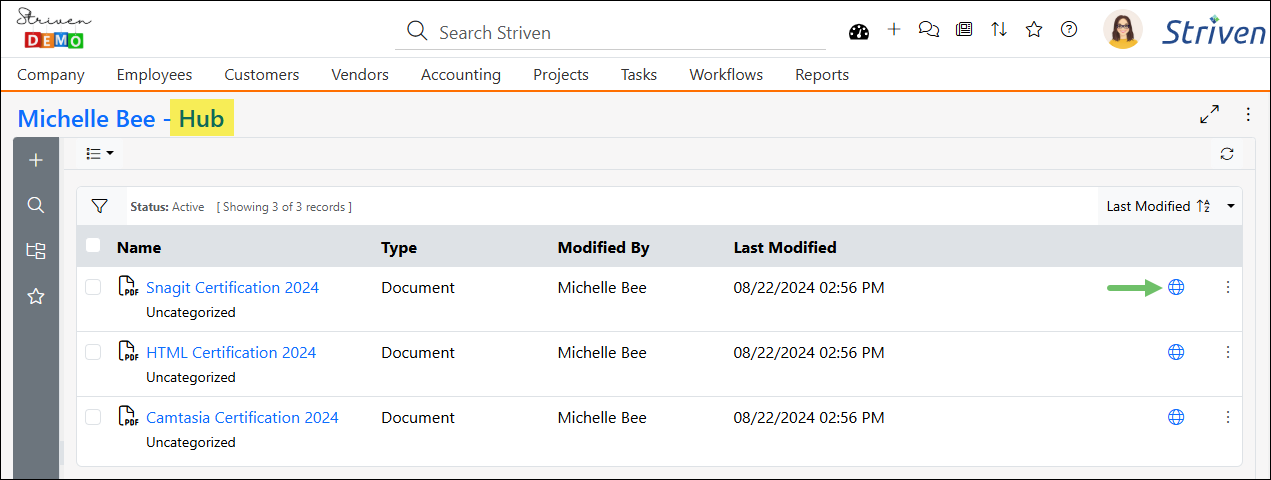Open the Last Modified sort dropdown arrow
The height and width of the screenshot is (480, 1271).
tap(1230, 206)
